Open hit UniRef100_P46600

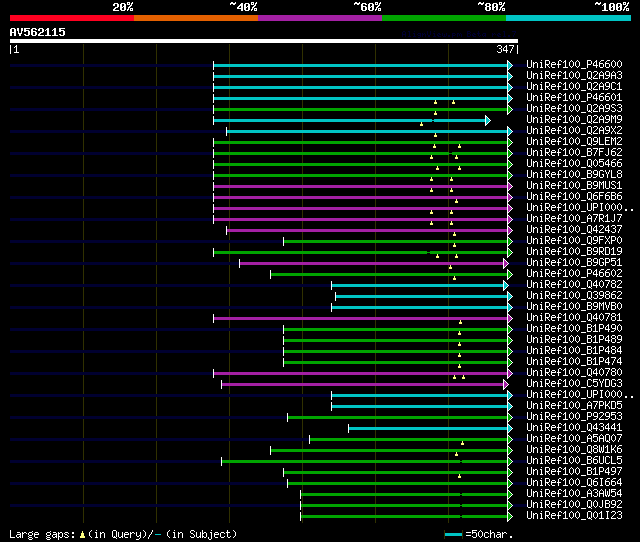tap(574, 64)
